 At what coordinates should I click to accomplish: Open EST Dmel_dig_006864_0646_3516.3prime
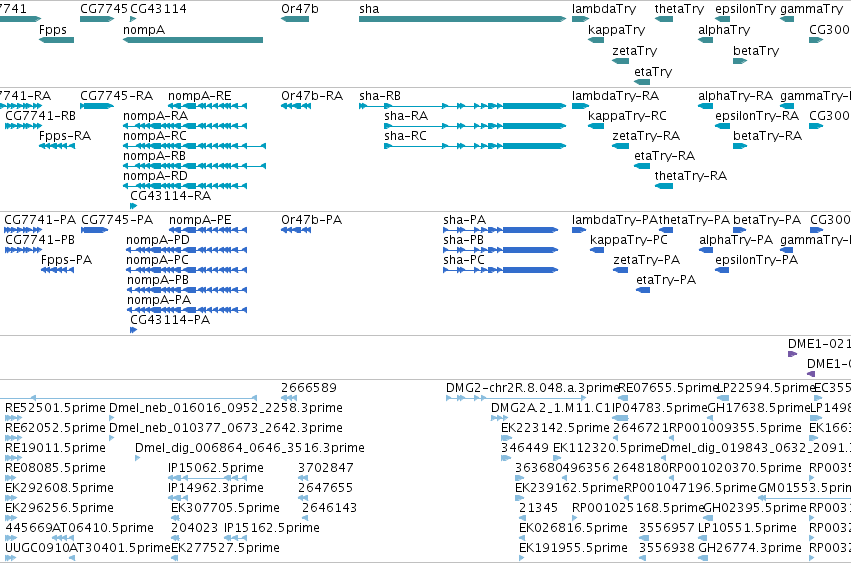[x=250, y=448]
